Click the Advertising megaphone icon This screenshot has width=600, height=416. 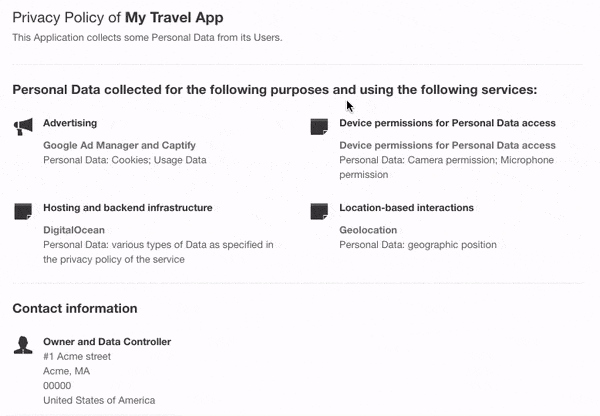(x=23, y=127)
